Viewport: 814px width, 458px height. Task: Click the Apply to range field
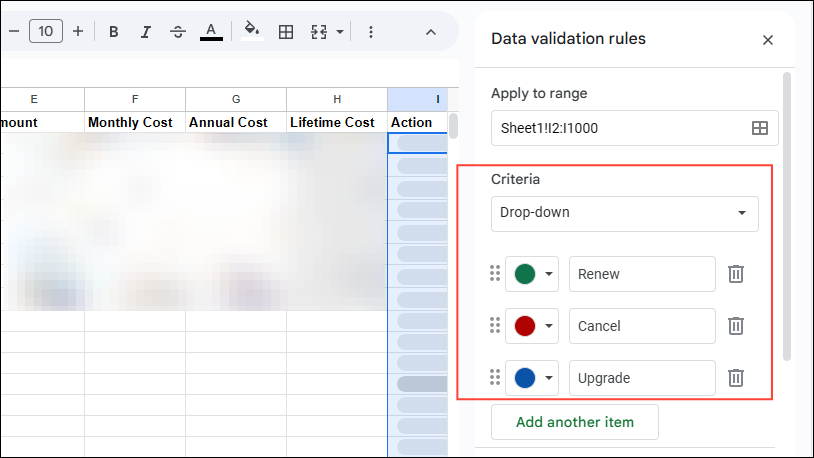point(634,128)
